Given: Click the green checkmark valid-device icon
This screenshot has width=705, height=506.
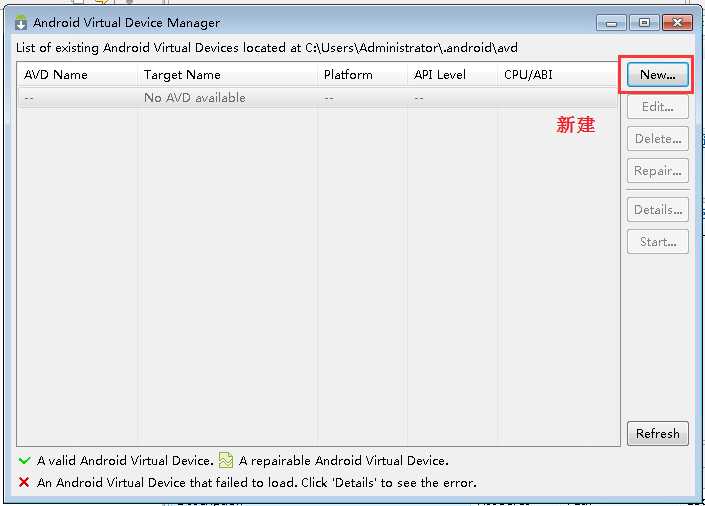Looking at the screenshot, I should pyautogui.click(x=24, y=460).
